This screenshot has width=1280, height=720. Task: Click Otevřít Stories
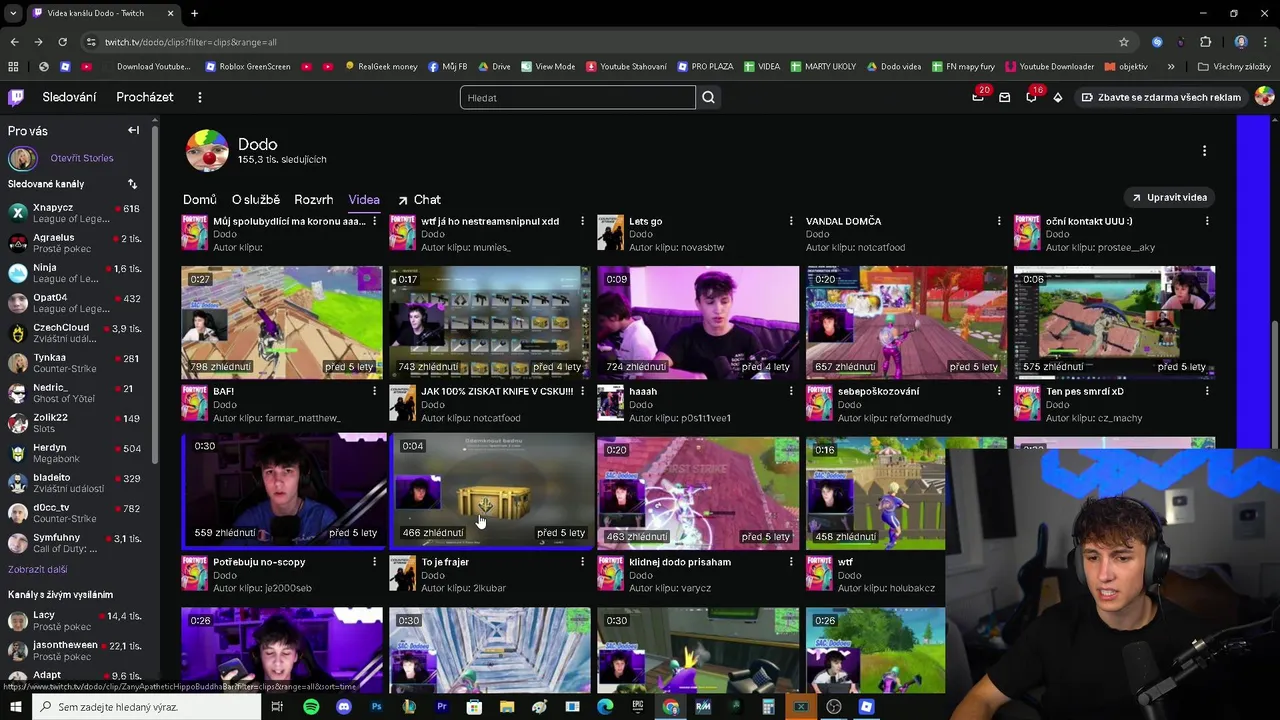pos(83,158)
